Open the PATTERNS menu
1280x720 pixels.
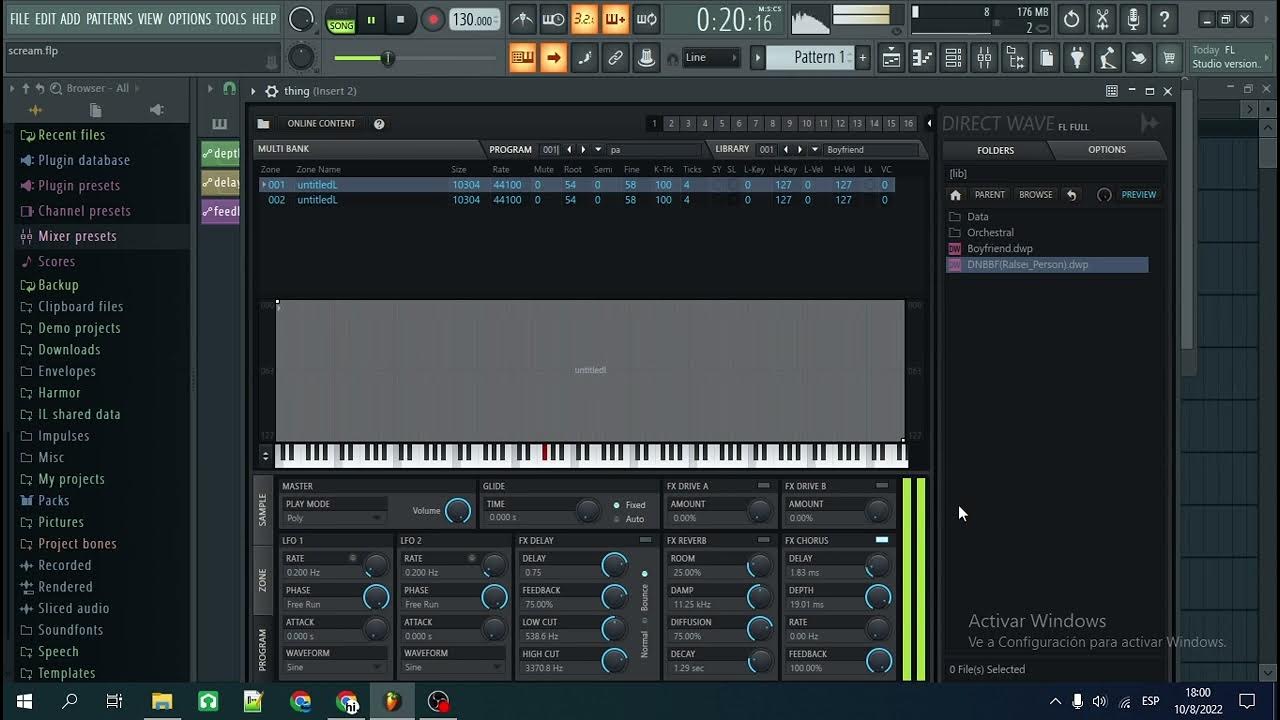click(109, 19)
